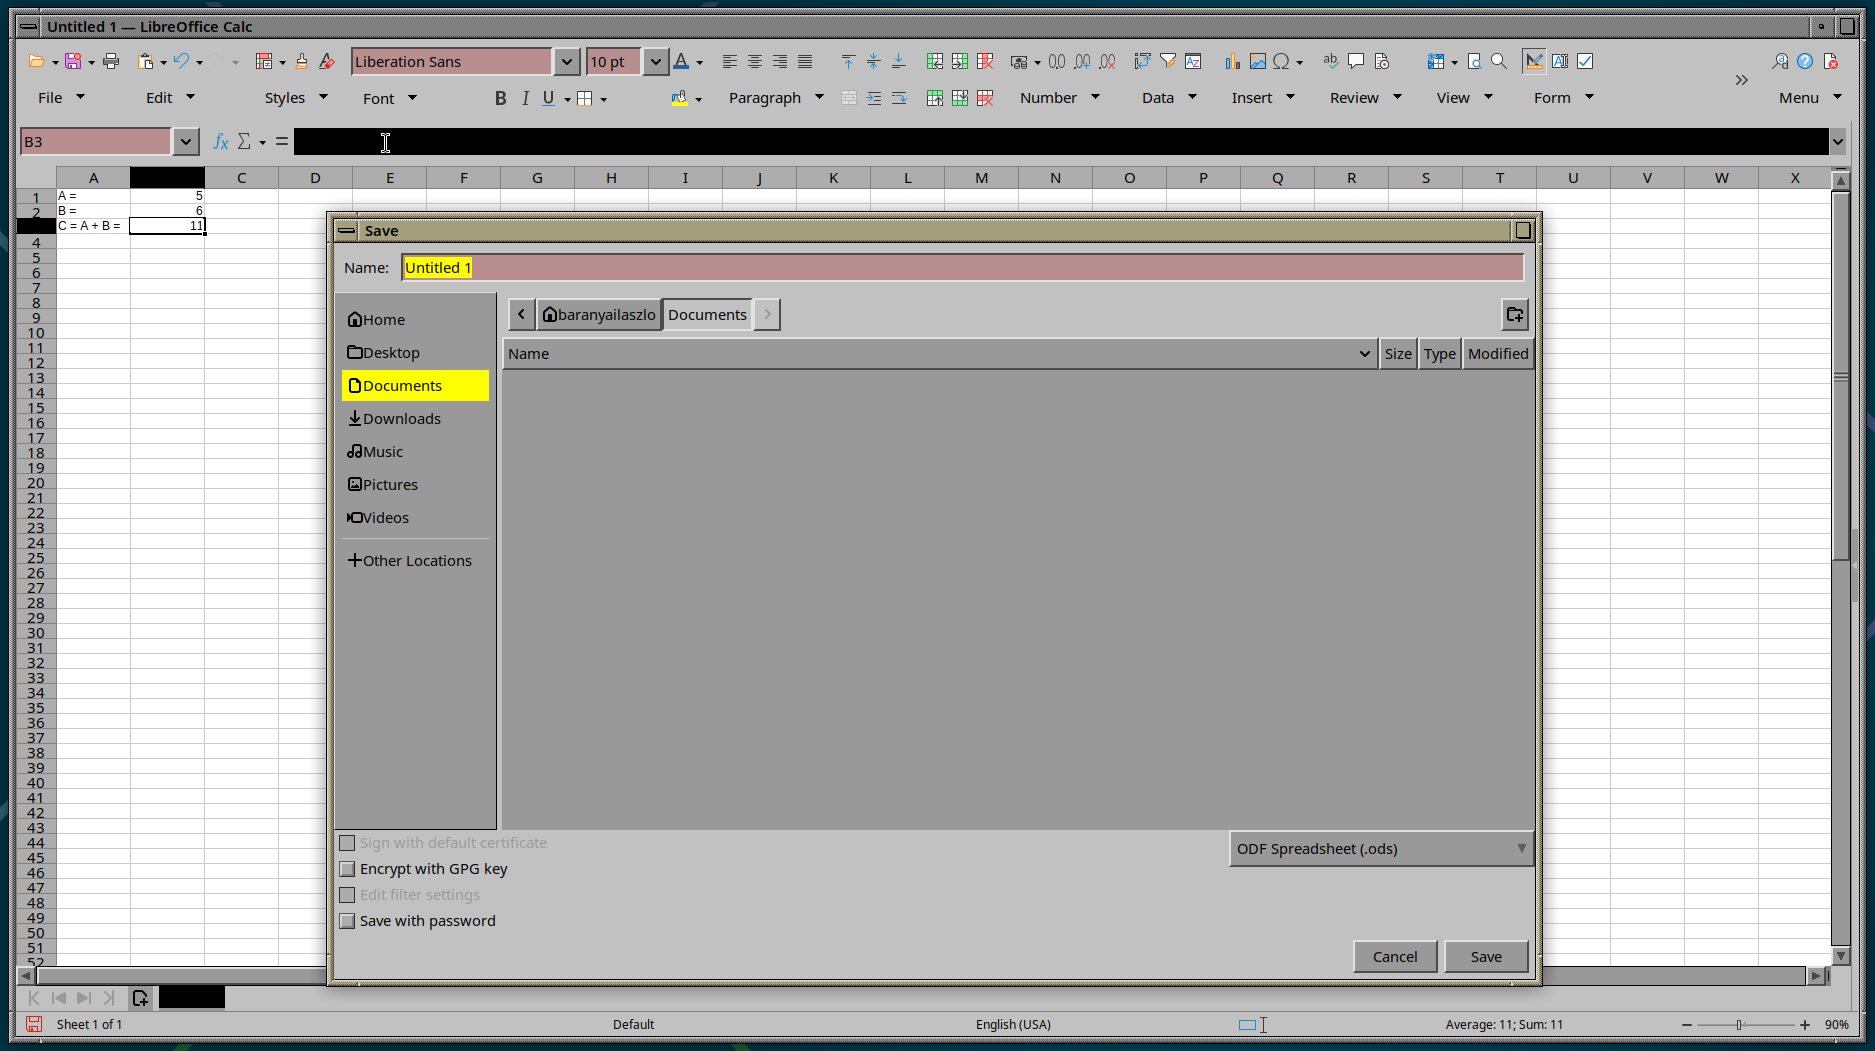The width and height of the screenshot is (1875, 1051).
Task: Click the background highlight color swatch
Action: click(x=679, y=98)
